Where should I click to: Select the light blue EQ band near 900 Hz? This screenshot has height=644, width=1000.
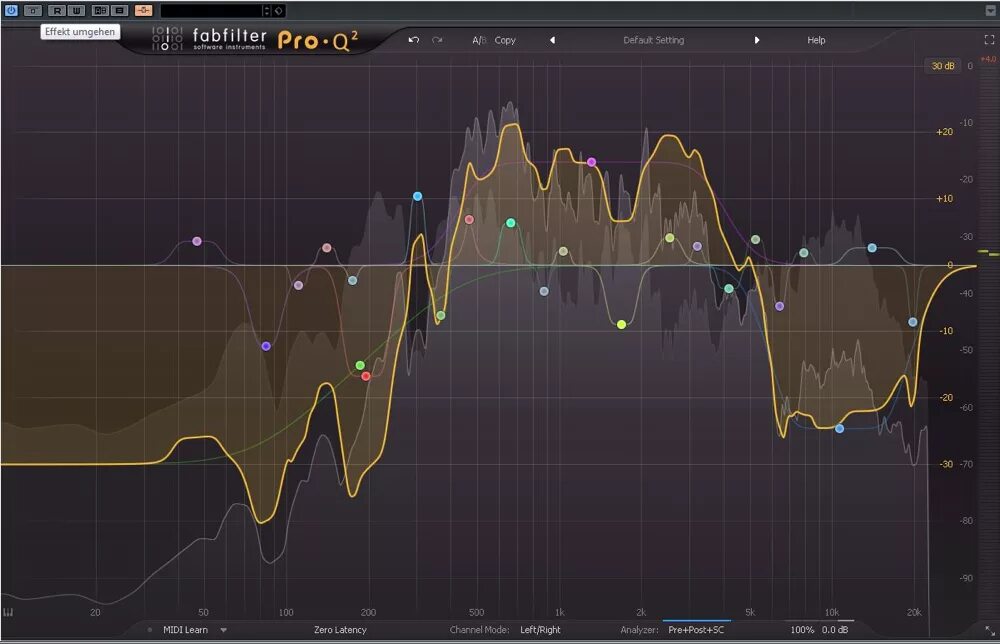pos(544,291)
